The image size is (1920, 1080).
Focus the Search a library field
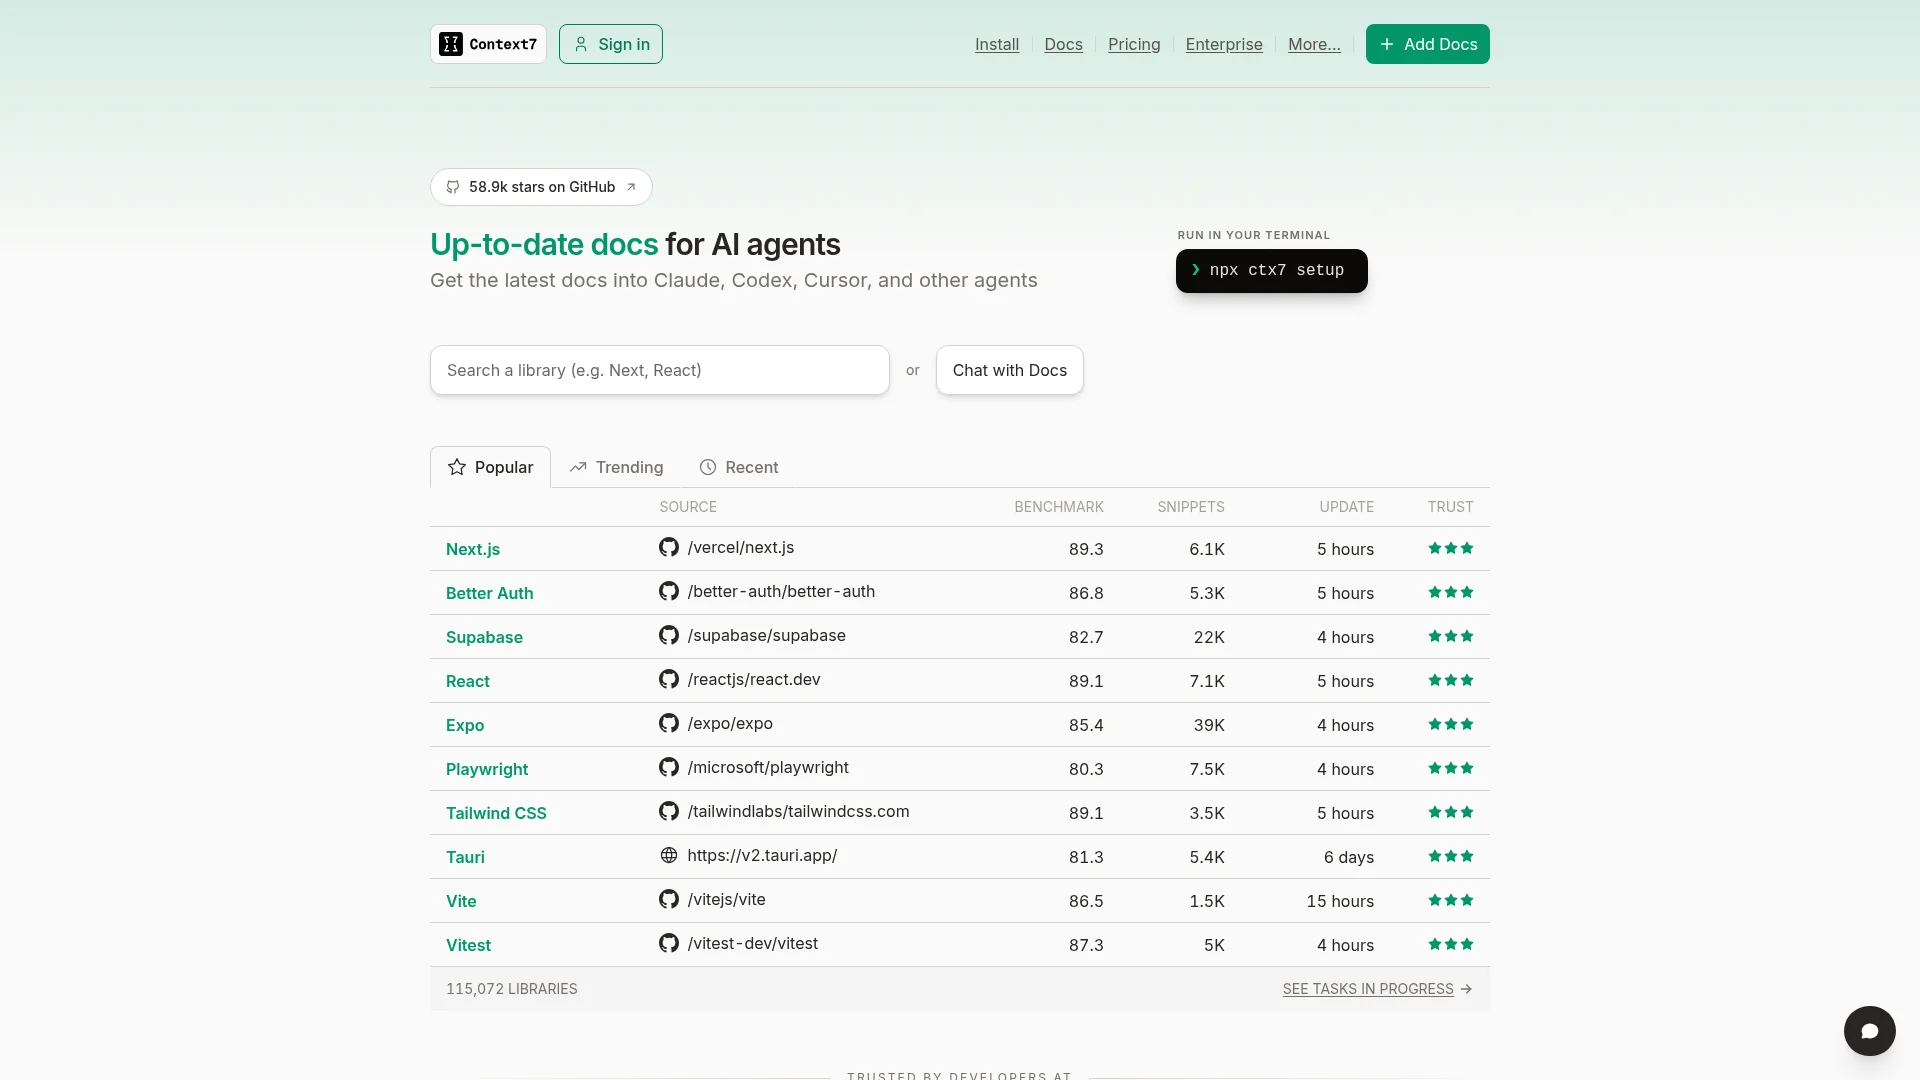(659, 370)
